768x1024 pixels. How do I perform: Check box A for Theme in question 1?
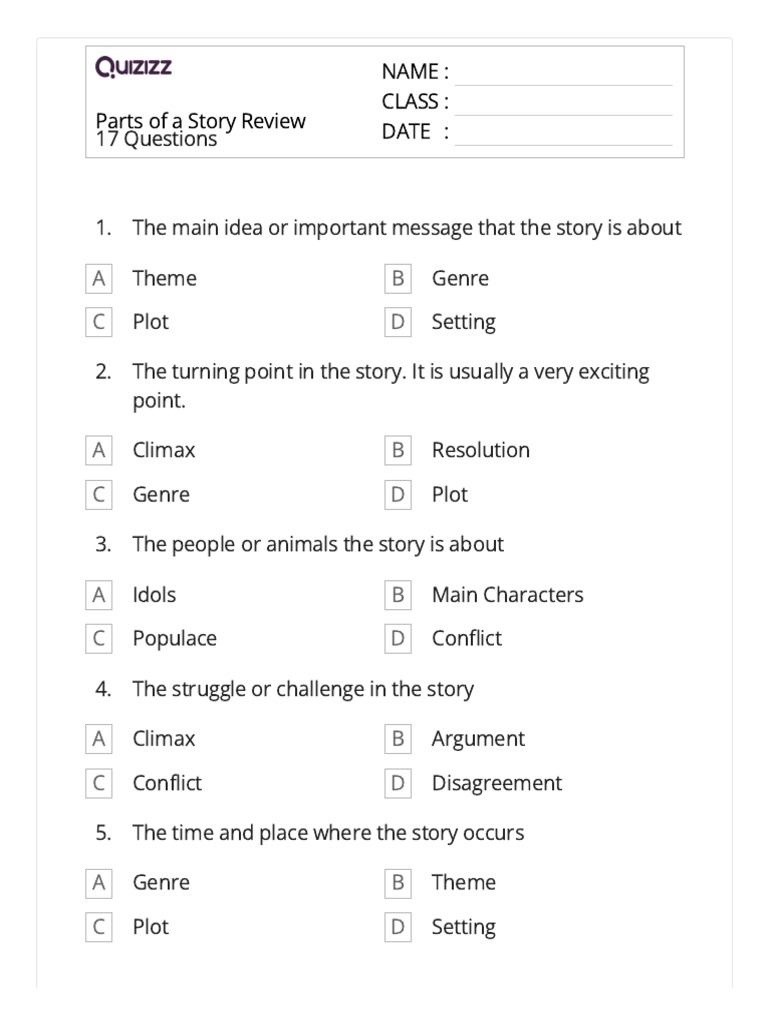click(98, 278)
